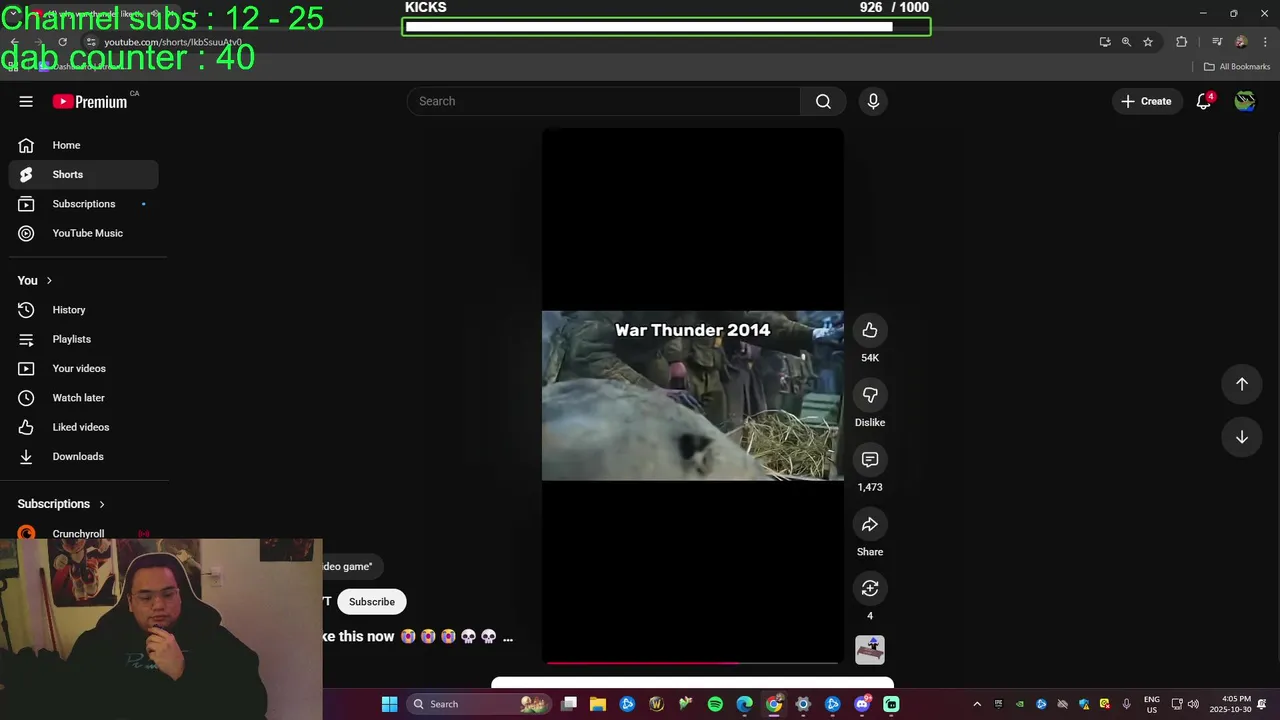Click the YouTube search field
This screenshot has height=720, width=1280.
pos(603,101)
